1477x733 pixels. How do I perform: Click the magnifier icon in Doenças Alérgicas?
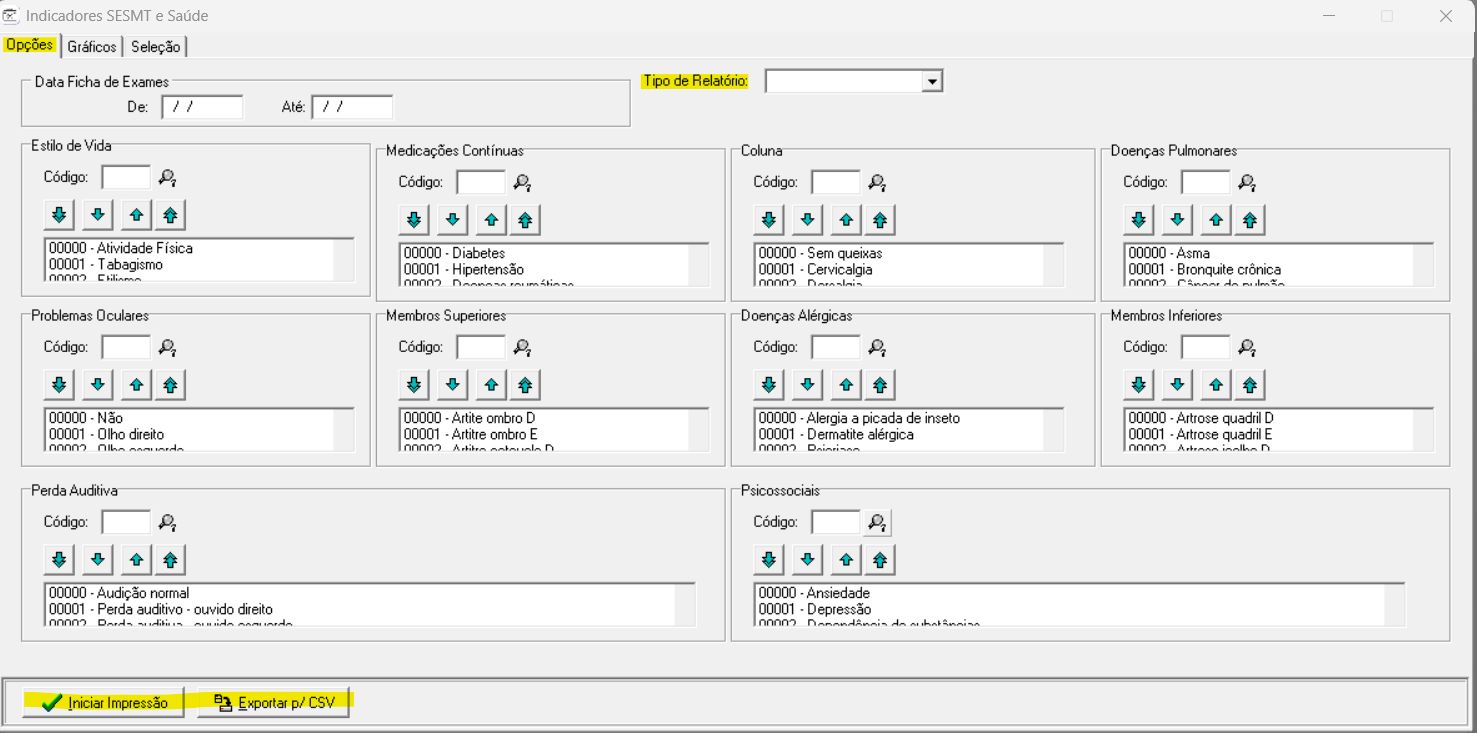(x=877, y=347)
